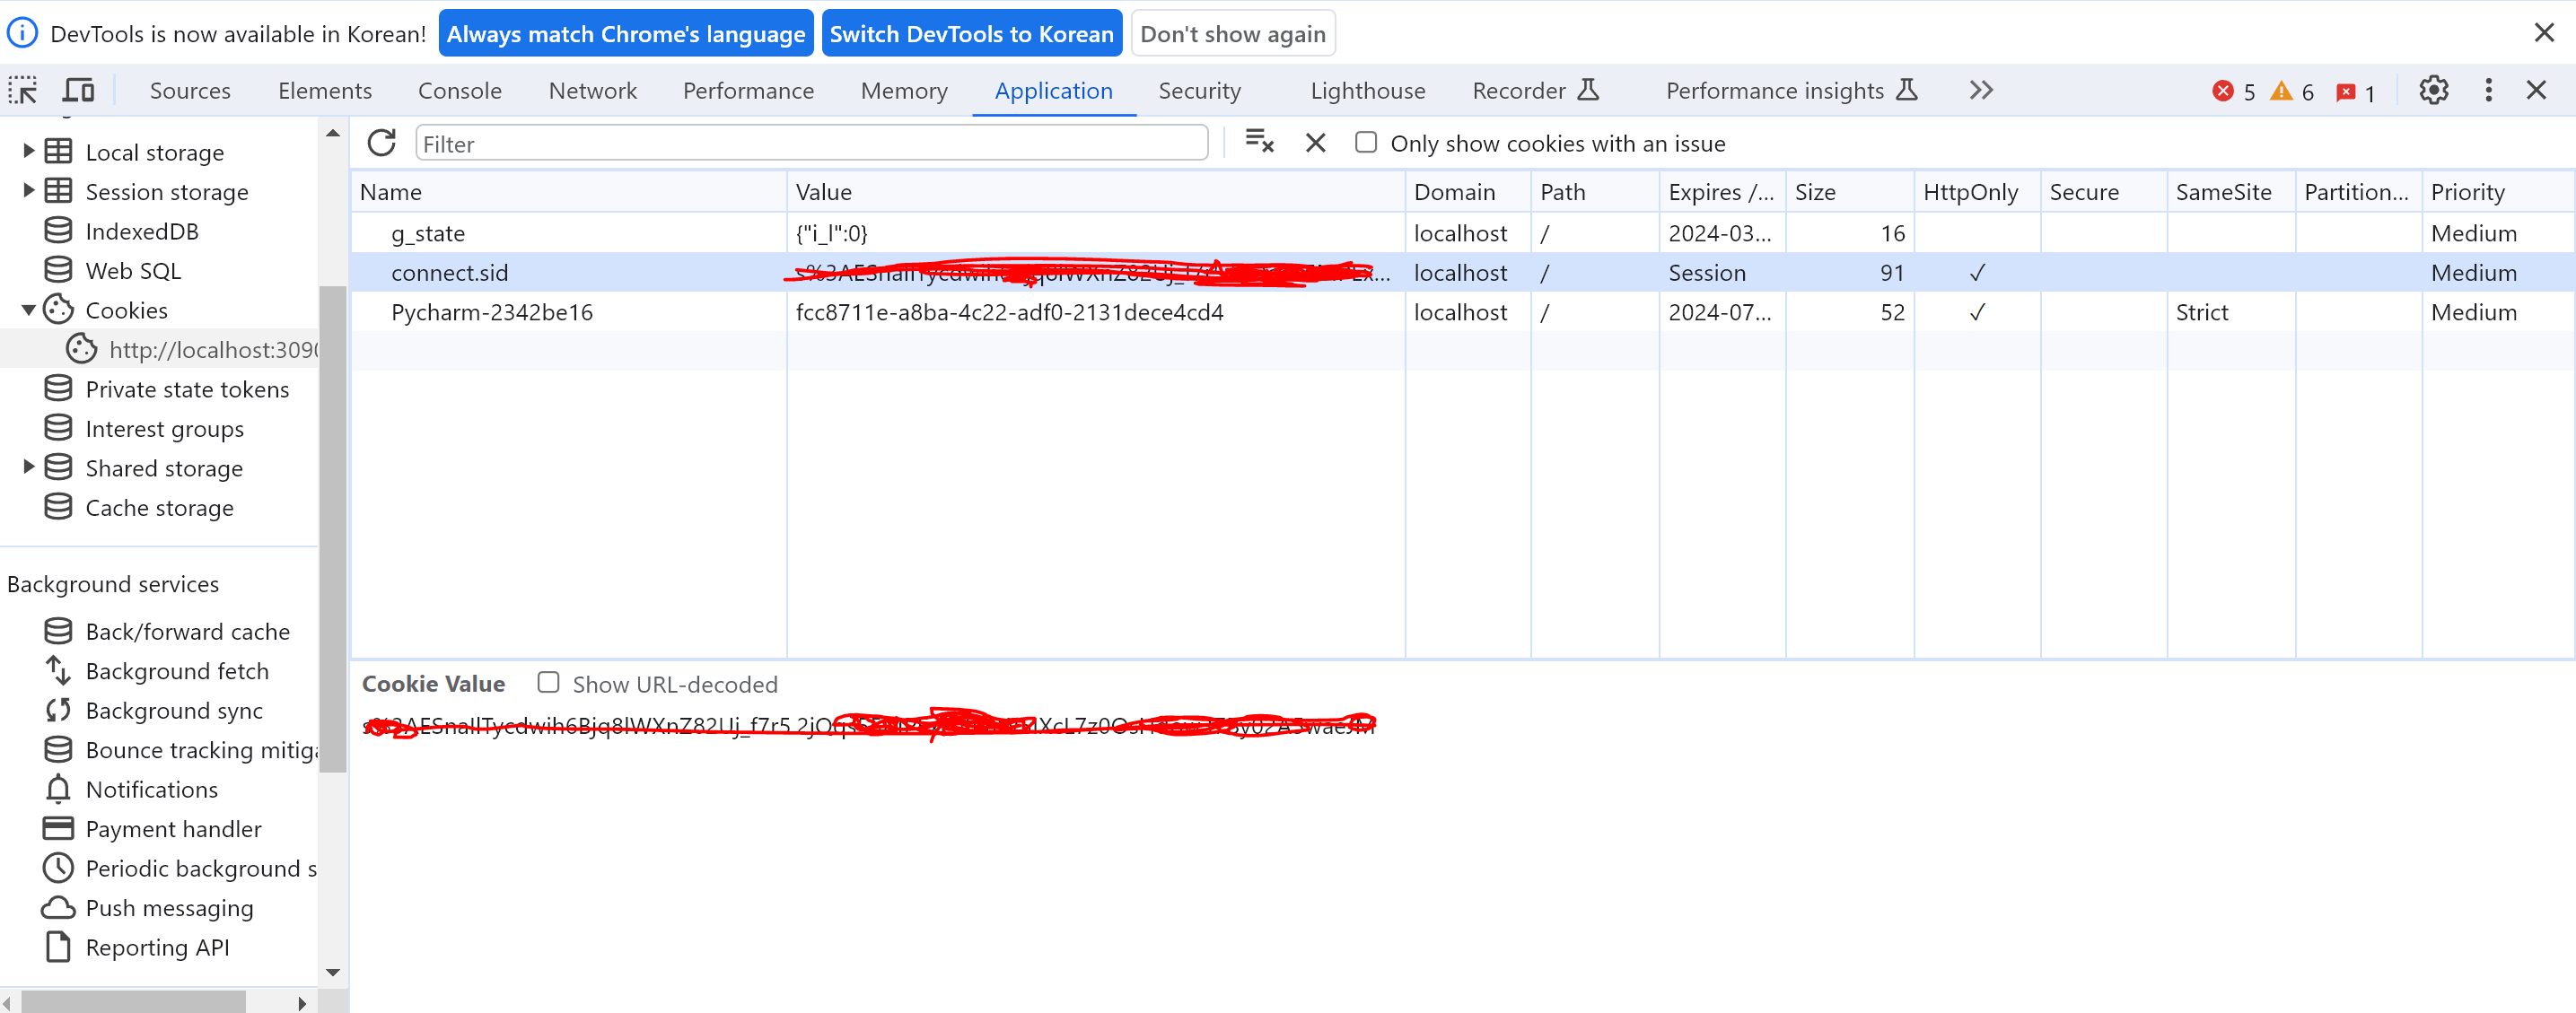The image size is (2576, 1013).
Task: Check the Show URL-decoded checkbox
Action: (548, 682)
